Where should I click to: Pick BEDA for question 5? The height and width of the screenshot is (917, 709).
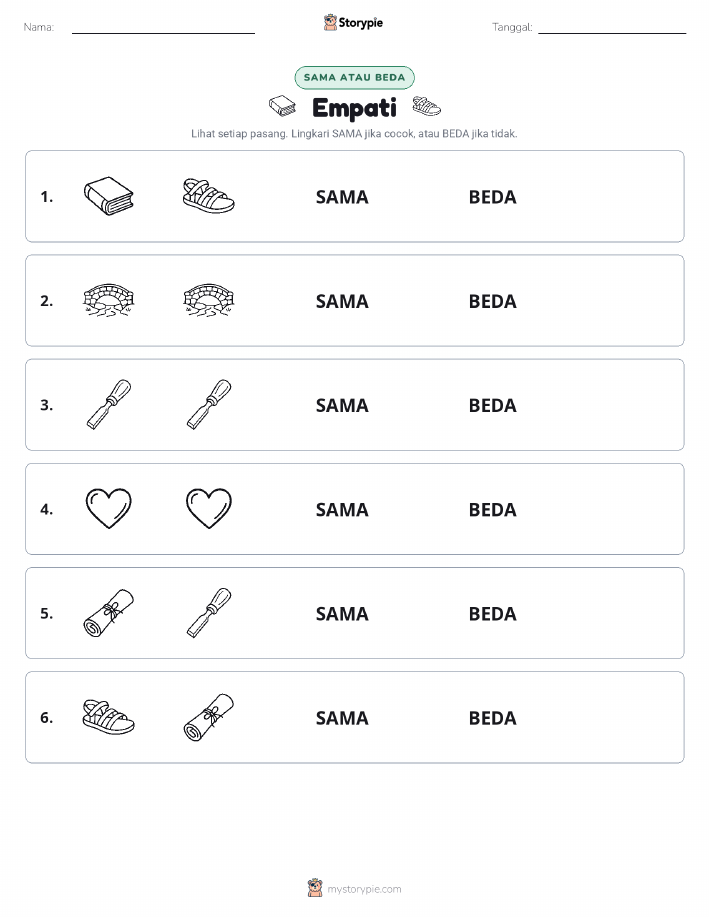(493, 613)
